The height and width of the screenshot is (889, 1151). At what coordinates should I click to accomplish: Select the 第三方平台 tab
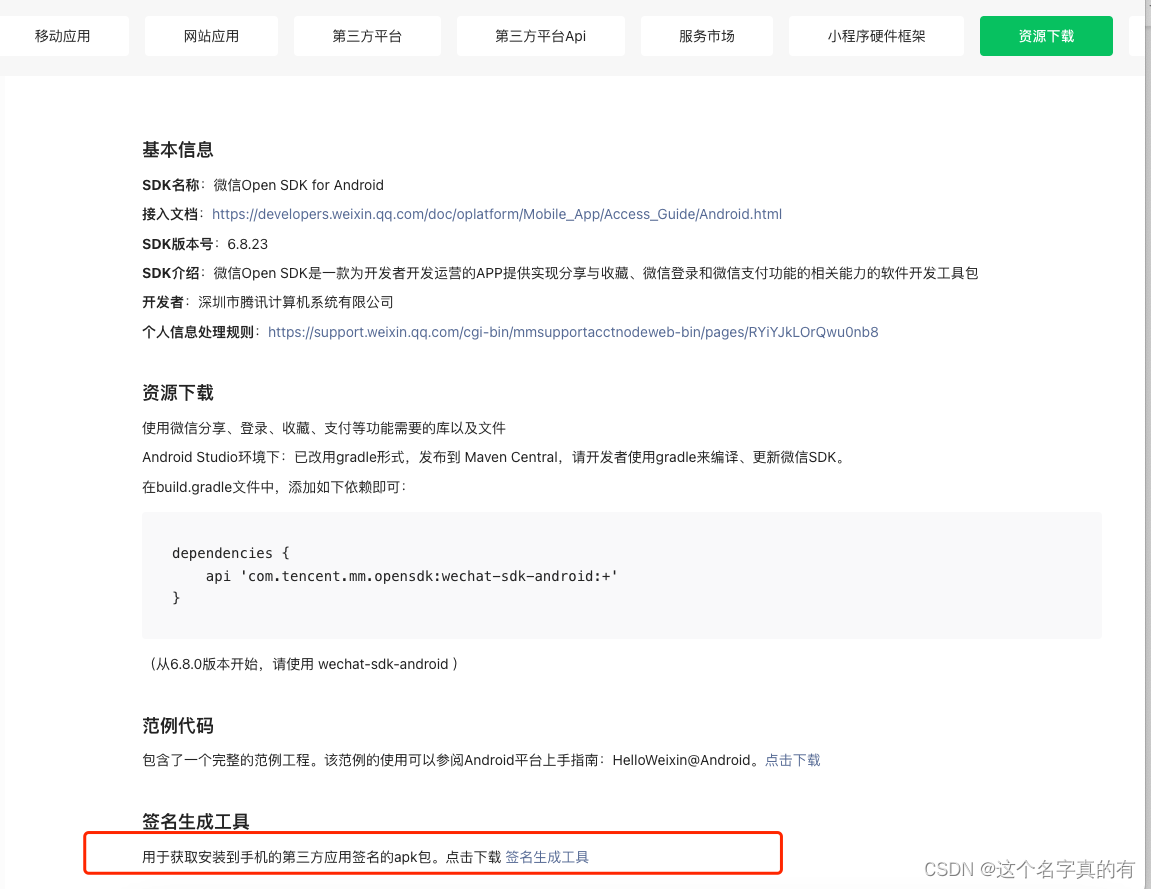coord(367,36)
